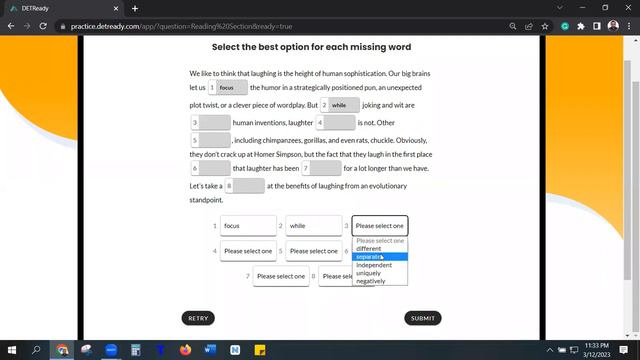Open the Grammarly extension icon
This screenshot has width=640, height=360.
pos(565,26)
